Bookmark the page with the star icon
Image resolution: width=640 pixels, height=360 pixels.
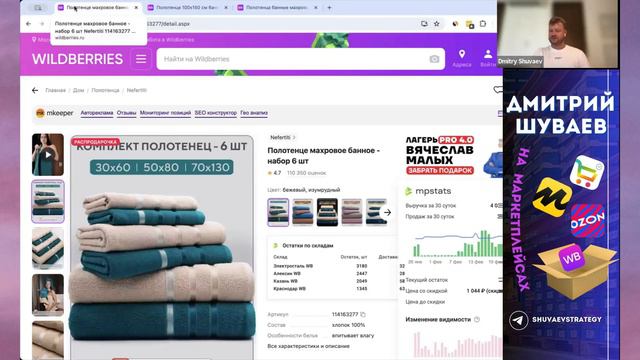click(x=436, y=24)
